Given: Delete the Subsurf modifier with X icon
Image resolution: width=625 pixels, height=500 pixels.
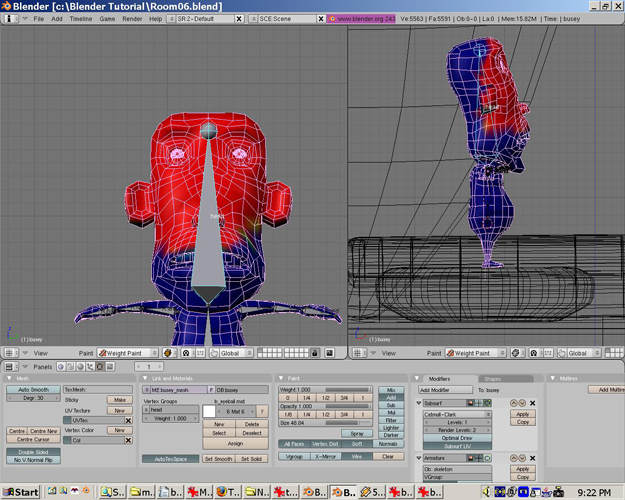Looking at the screenshot, I should tap(531, 403).
